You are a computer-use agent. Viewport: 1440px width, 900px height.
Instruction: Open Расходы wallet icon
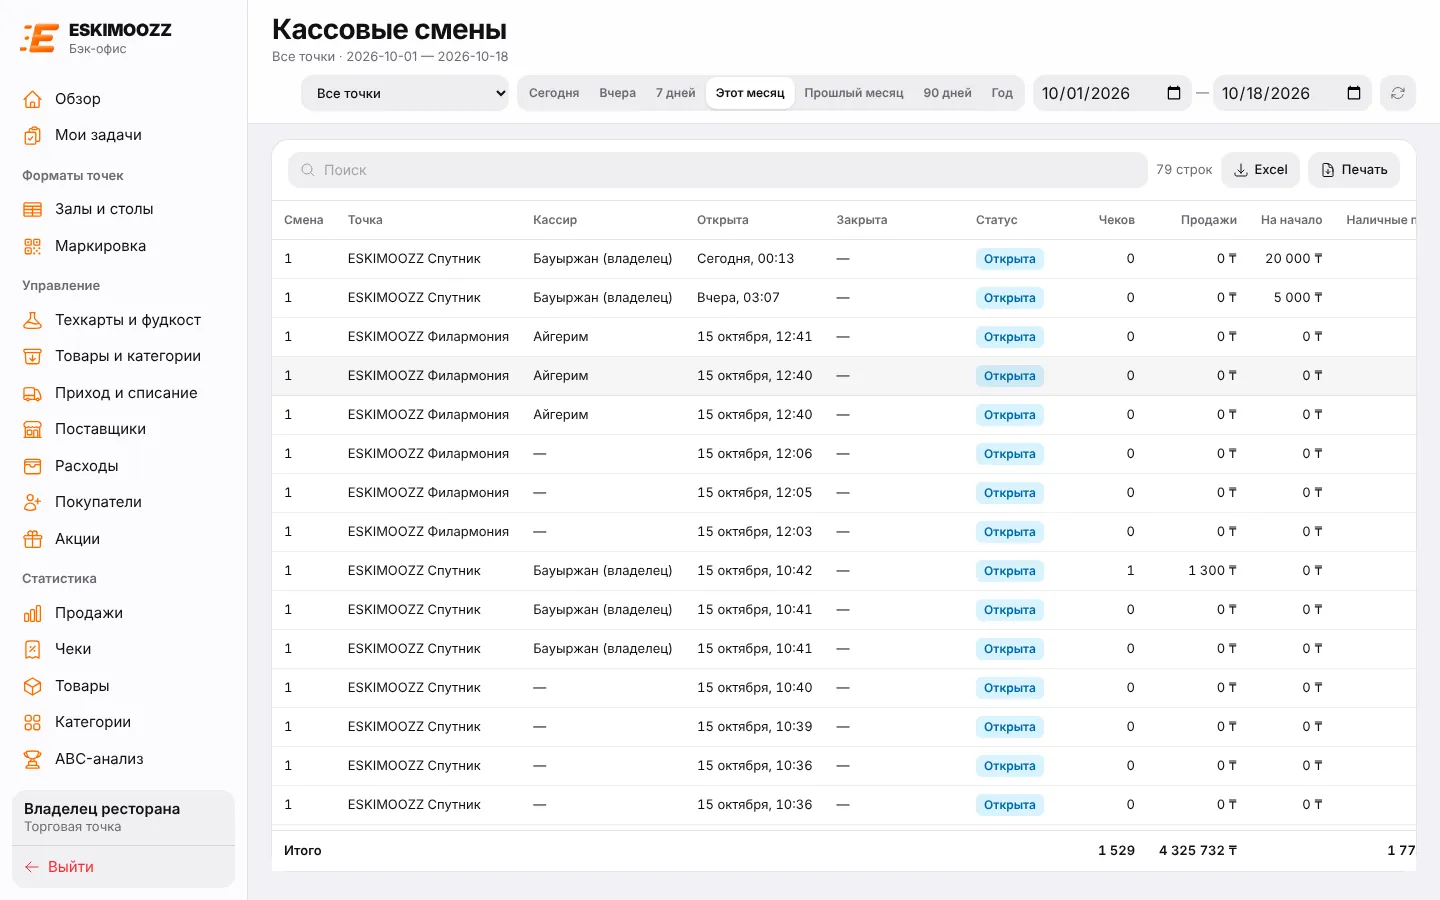(33, 466)
